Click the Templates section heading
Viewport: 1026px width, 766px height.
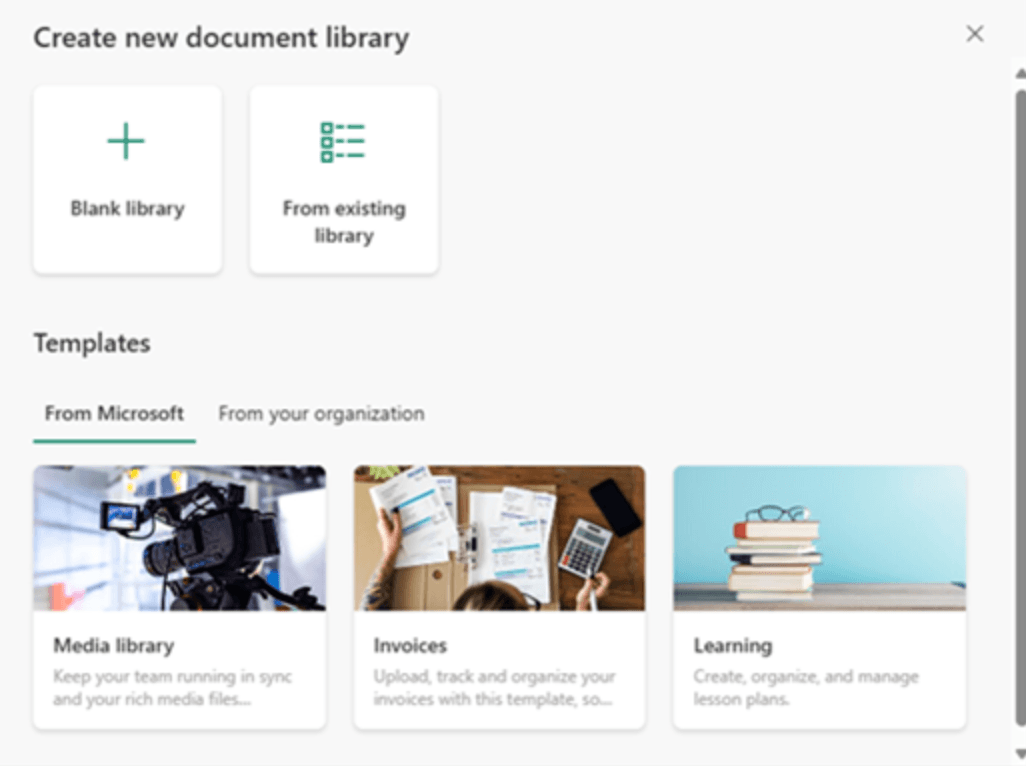tap(92, 343)
